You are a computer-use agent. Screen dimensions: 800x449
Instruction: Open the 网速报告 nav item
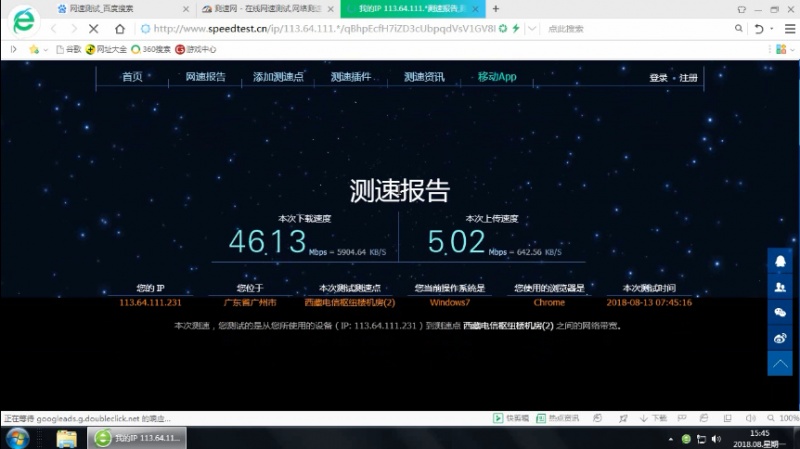205,77
